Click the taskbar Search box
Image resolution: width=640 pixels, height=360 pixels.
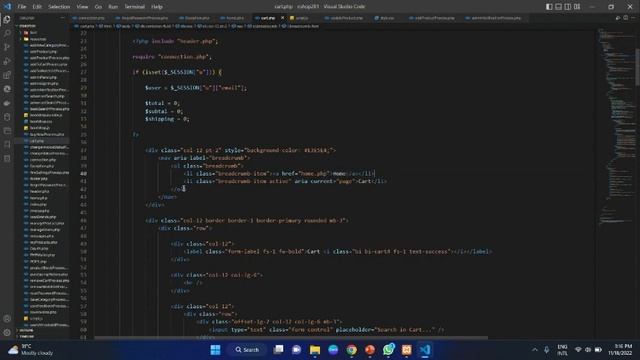[x=247, y=350]
